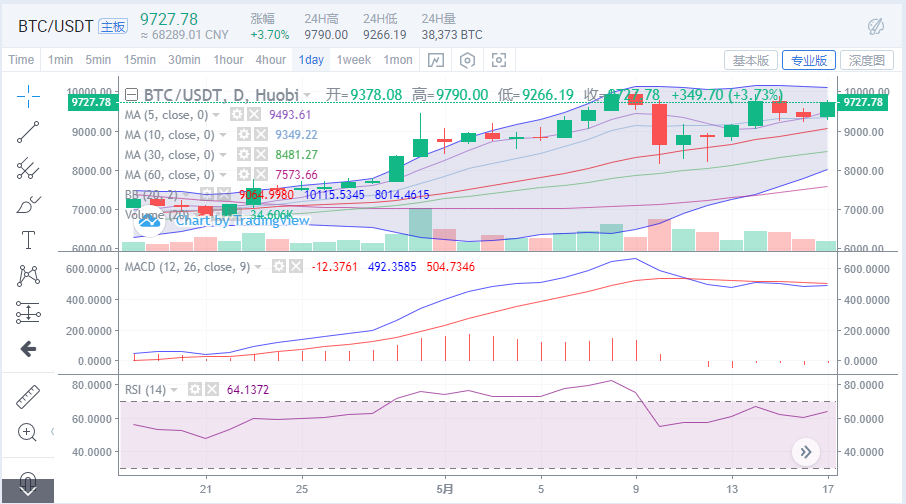Click the 17 date label on time axis
Viewport: 906px width, 504px height.
[x=828, y=489]
